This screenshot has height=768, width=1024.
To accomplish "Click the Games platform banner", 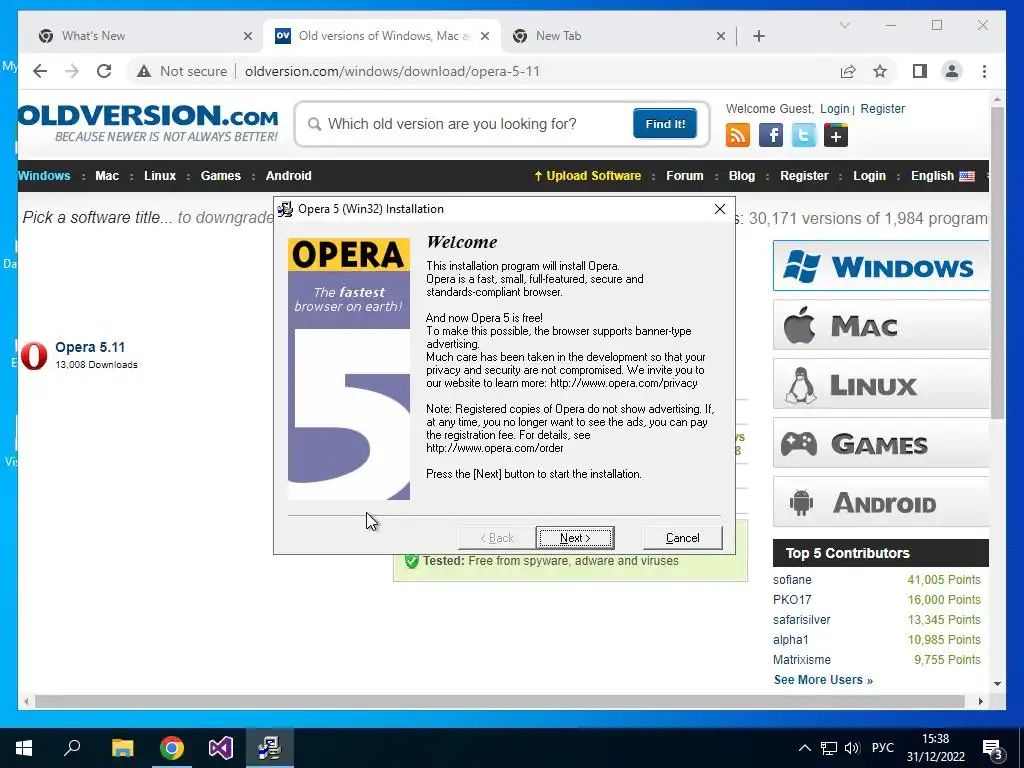I will click(880, 443).
